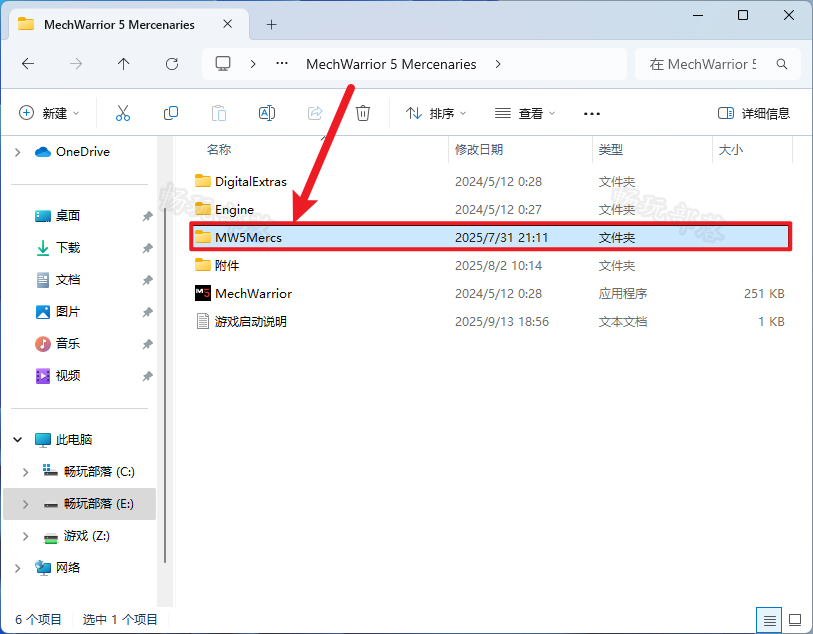The height and width of the screenshot is (634, 813).
Task: Click the 应用程序 type cell
Action: [623, 293]
